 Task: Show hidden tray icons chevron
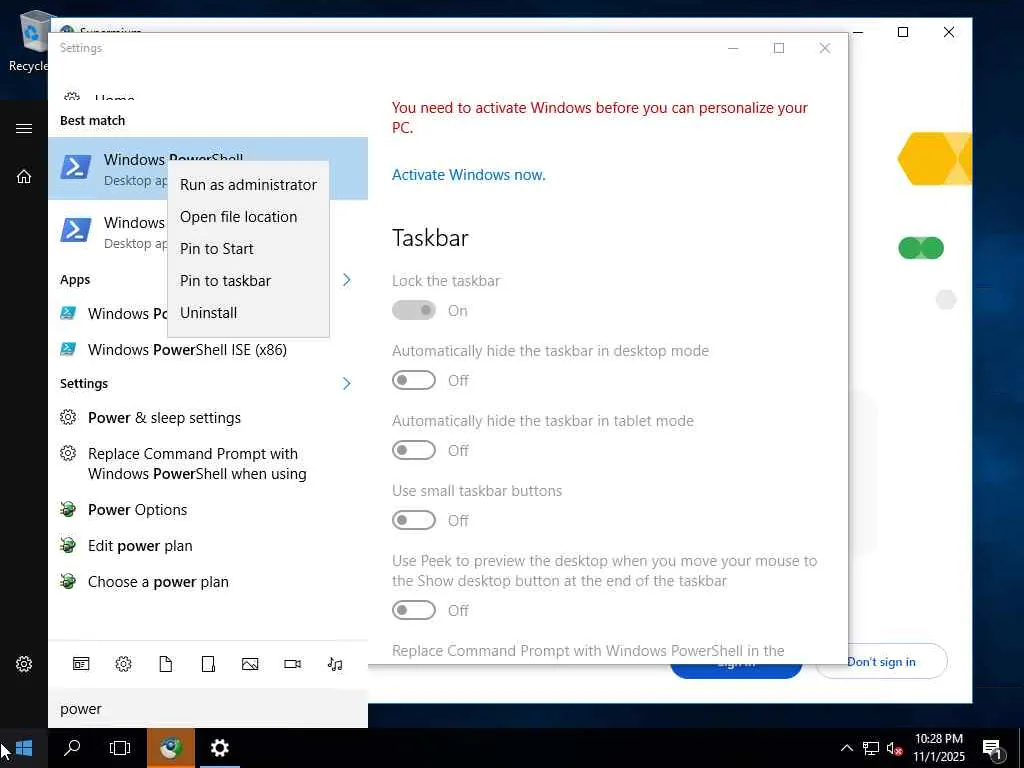pyautogui.click(x=846, y=748)
